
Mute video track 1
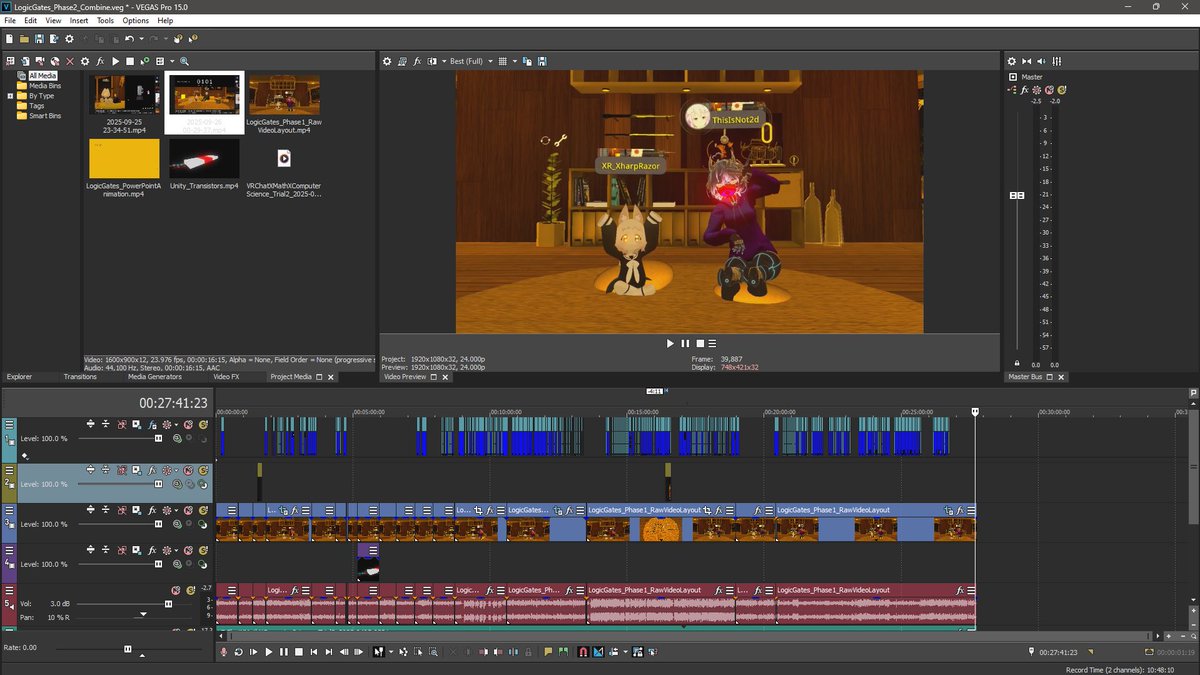188,424
